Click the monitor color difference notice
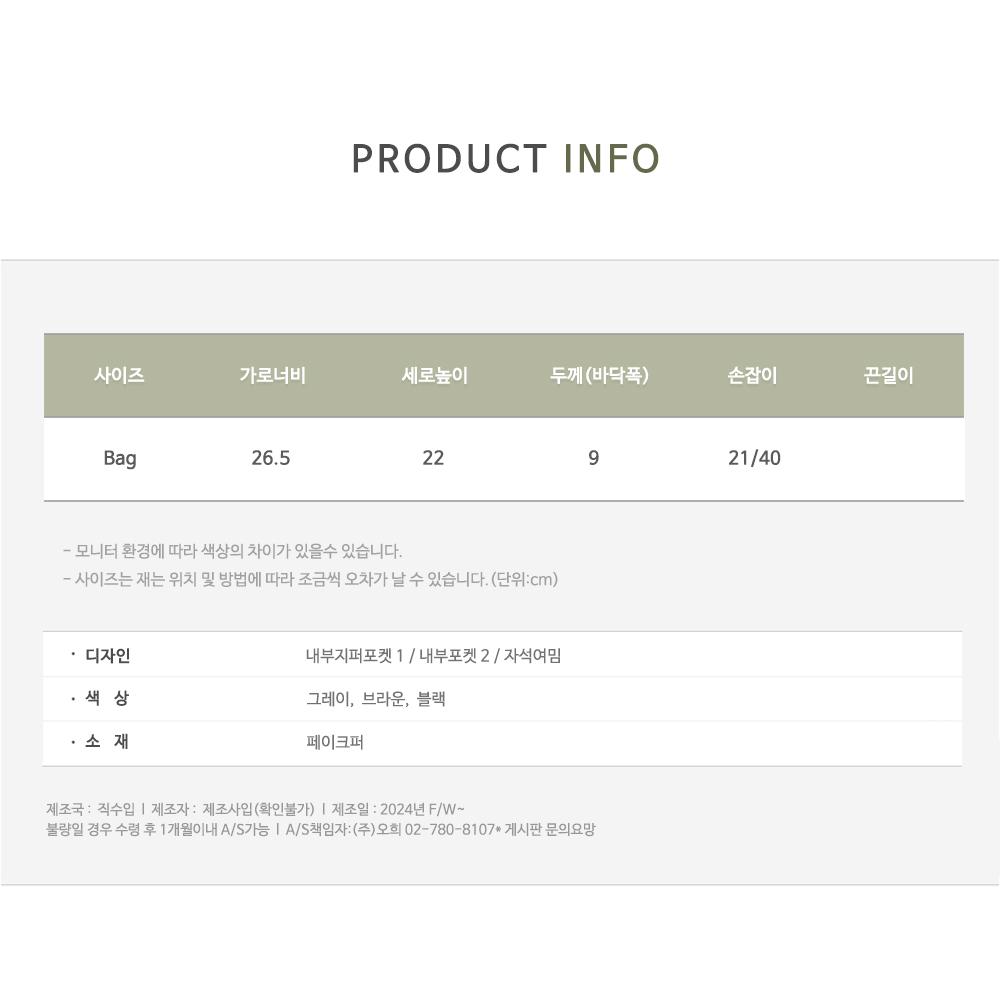Viewport: 1000px width, 984px height. tap(232, 551)
